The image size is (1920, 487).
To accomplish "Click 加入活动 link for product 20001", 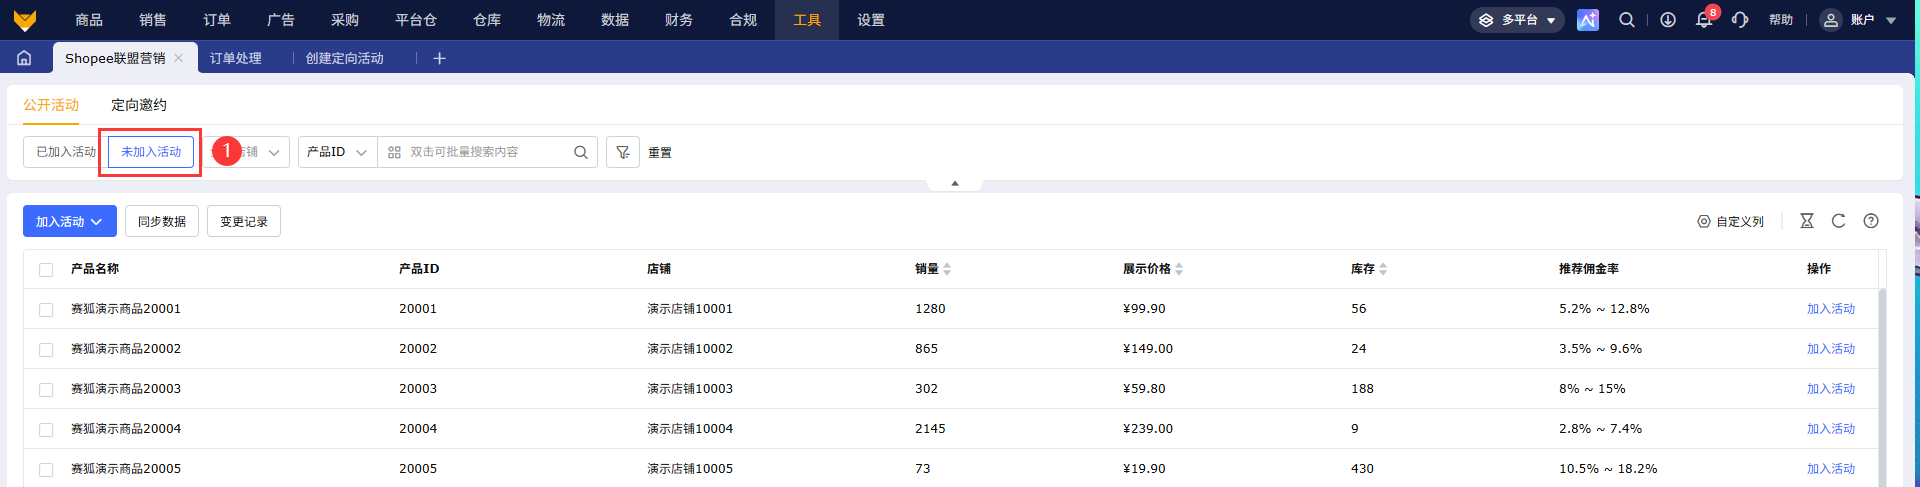I will coord(1831,309).
